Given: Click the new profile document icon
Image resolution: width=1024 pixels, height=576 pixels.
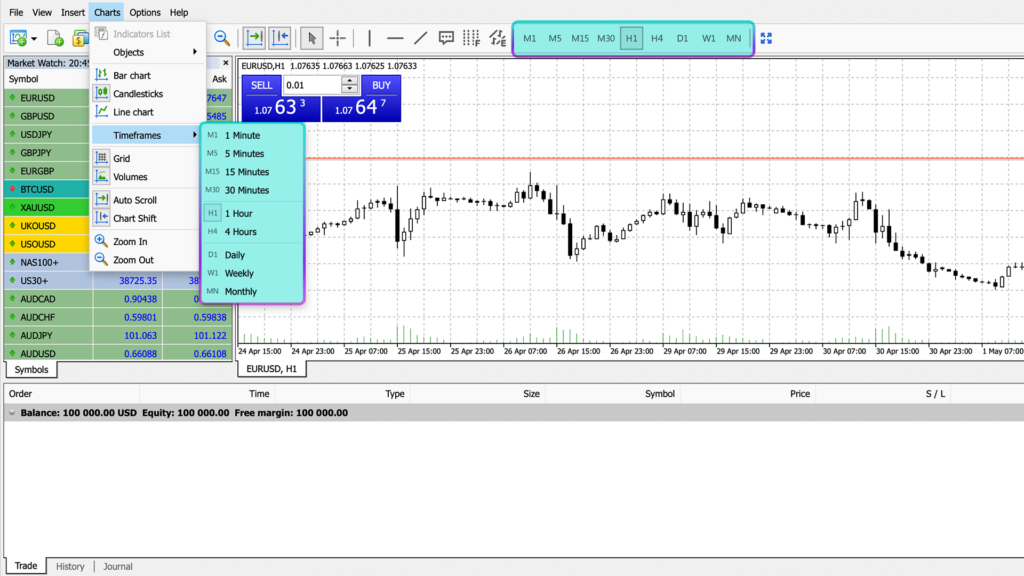Looking at the screenshot, I should coord(56,39).
